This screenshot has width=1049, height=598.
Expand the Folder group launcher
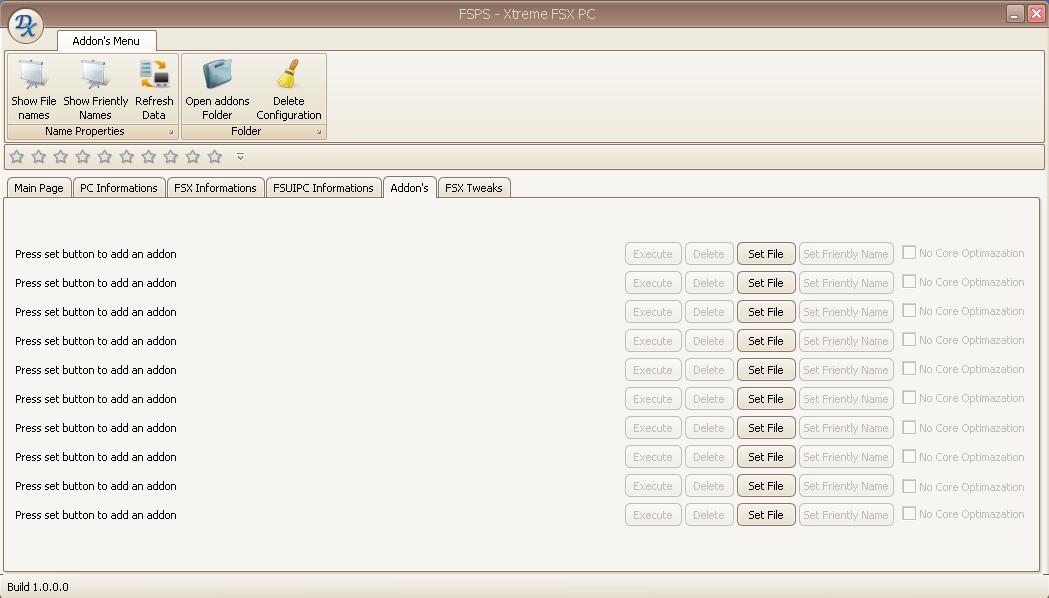pos(319,132)
